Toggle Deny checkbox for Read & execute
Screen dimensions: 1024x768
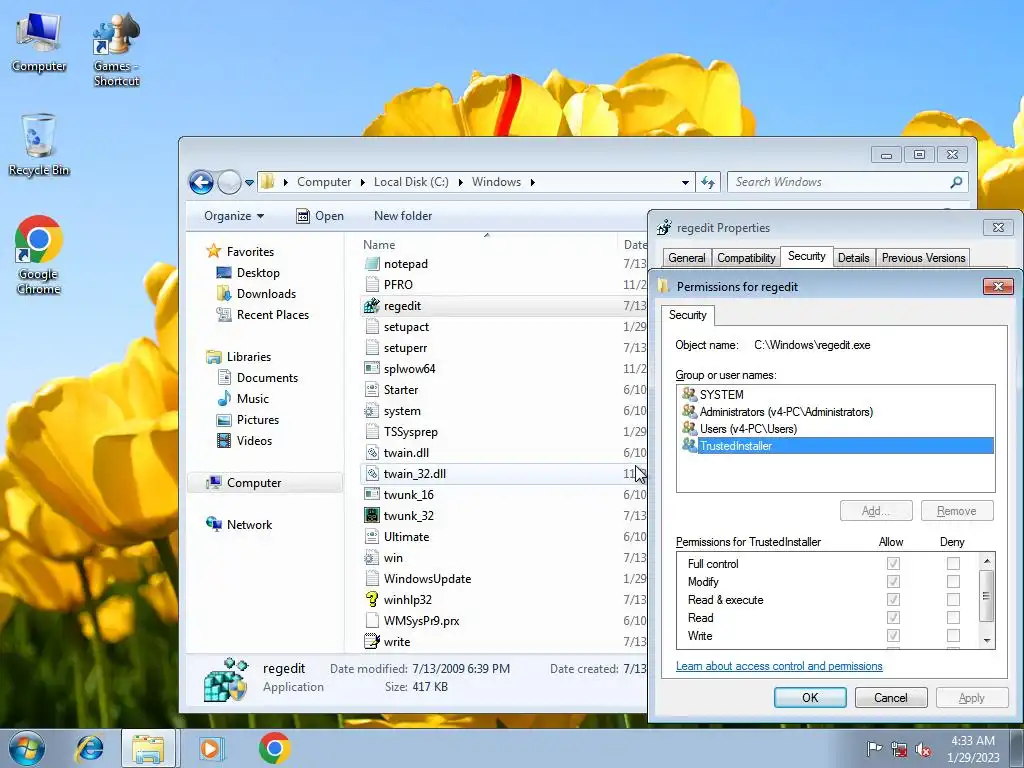point(953,599)
